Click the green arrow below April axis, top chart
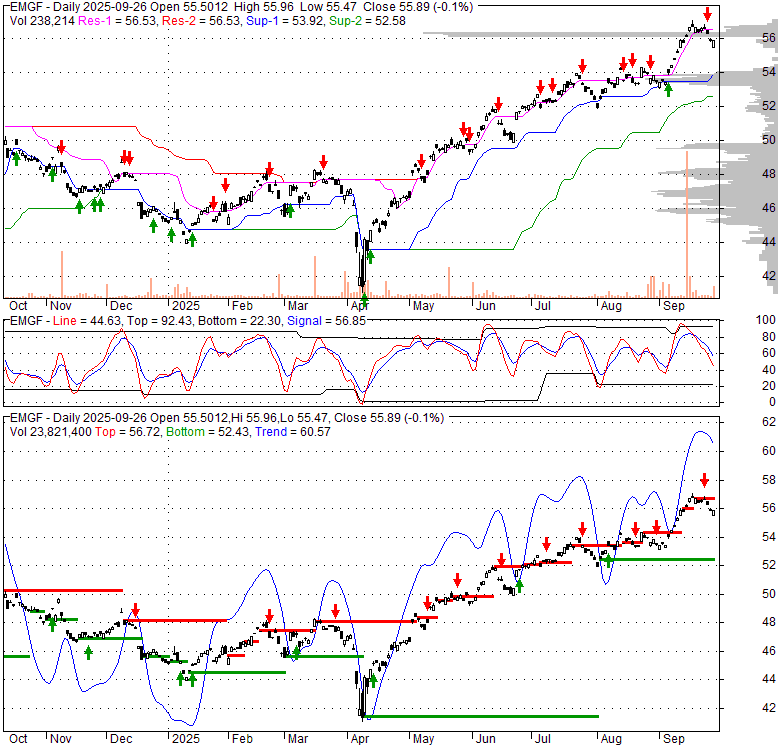The width and height of the screenshot is (780, 745). click(x=364, y=300)
